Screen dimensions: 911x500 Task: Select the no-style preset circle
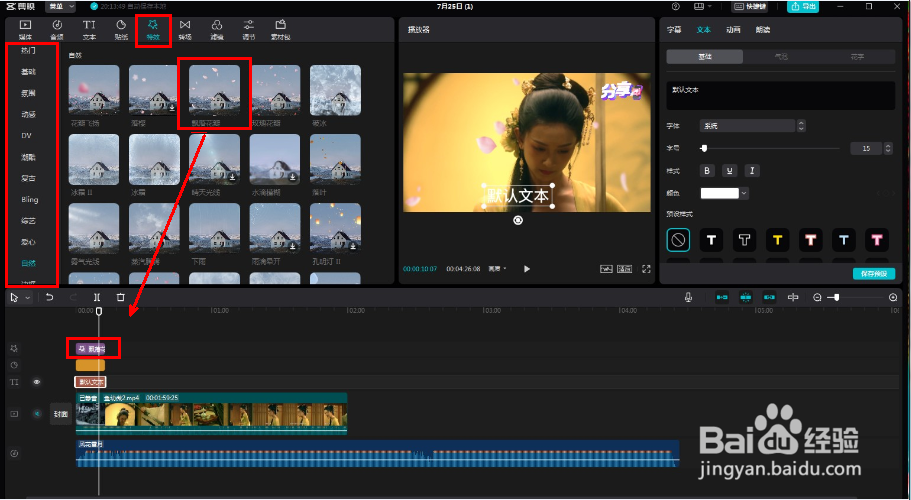[x=678, y=240]
